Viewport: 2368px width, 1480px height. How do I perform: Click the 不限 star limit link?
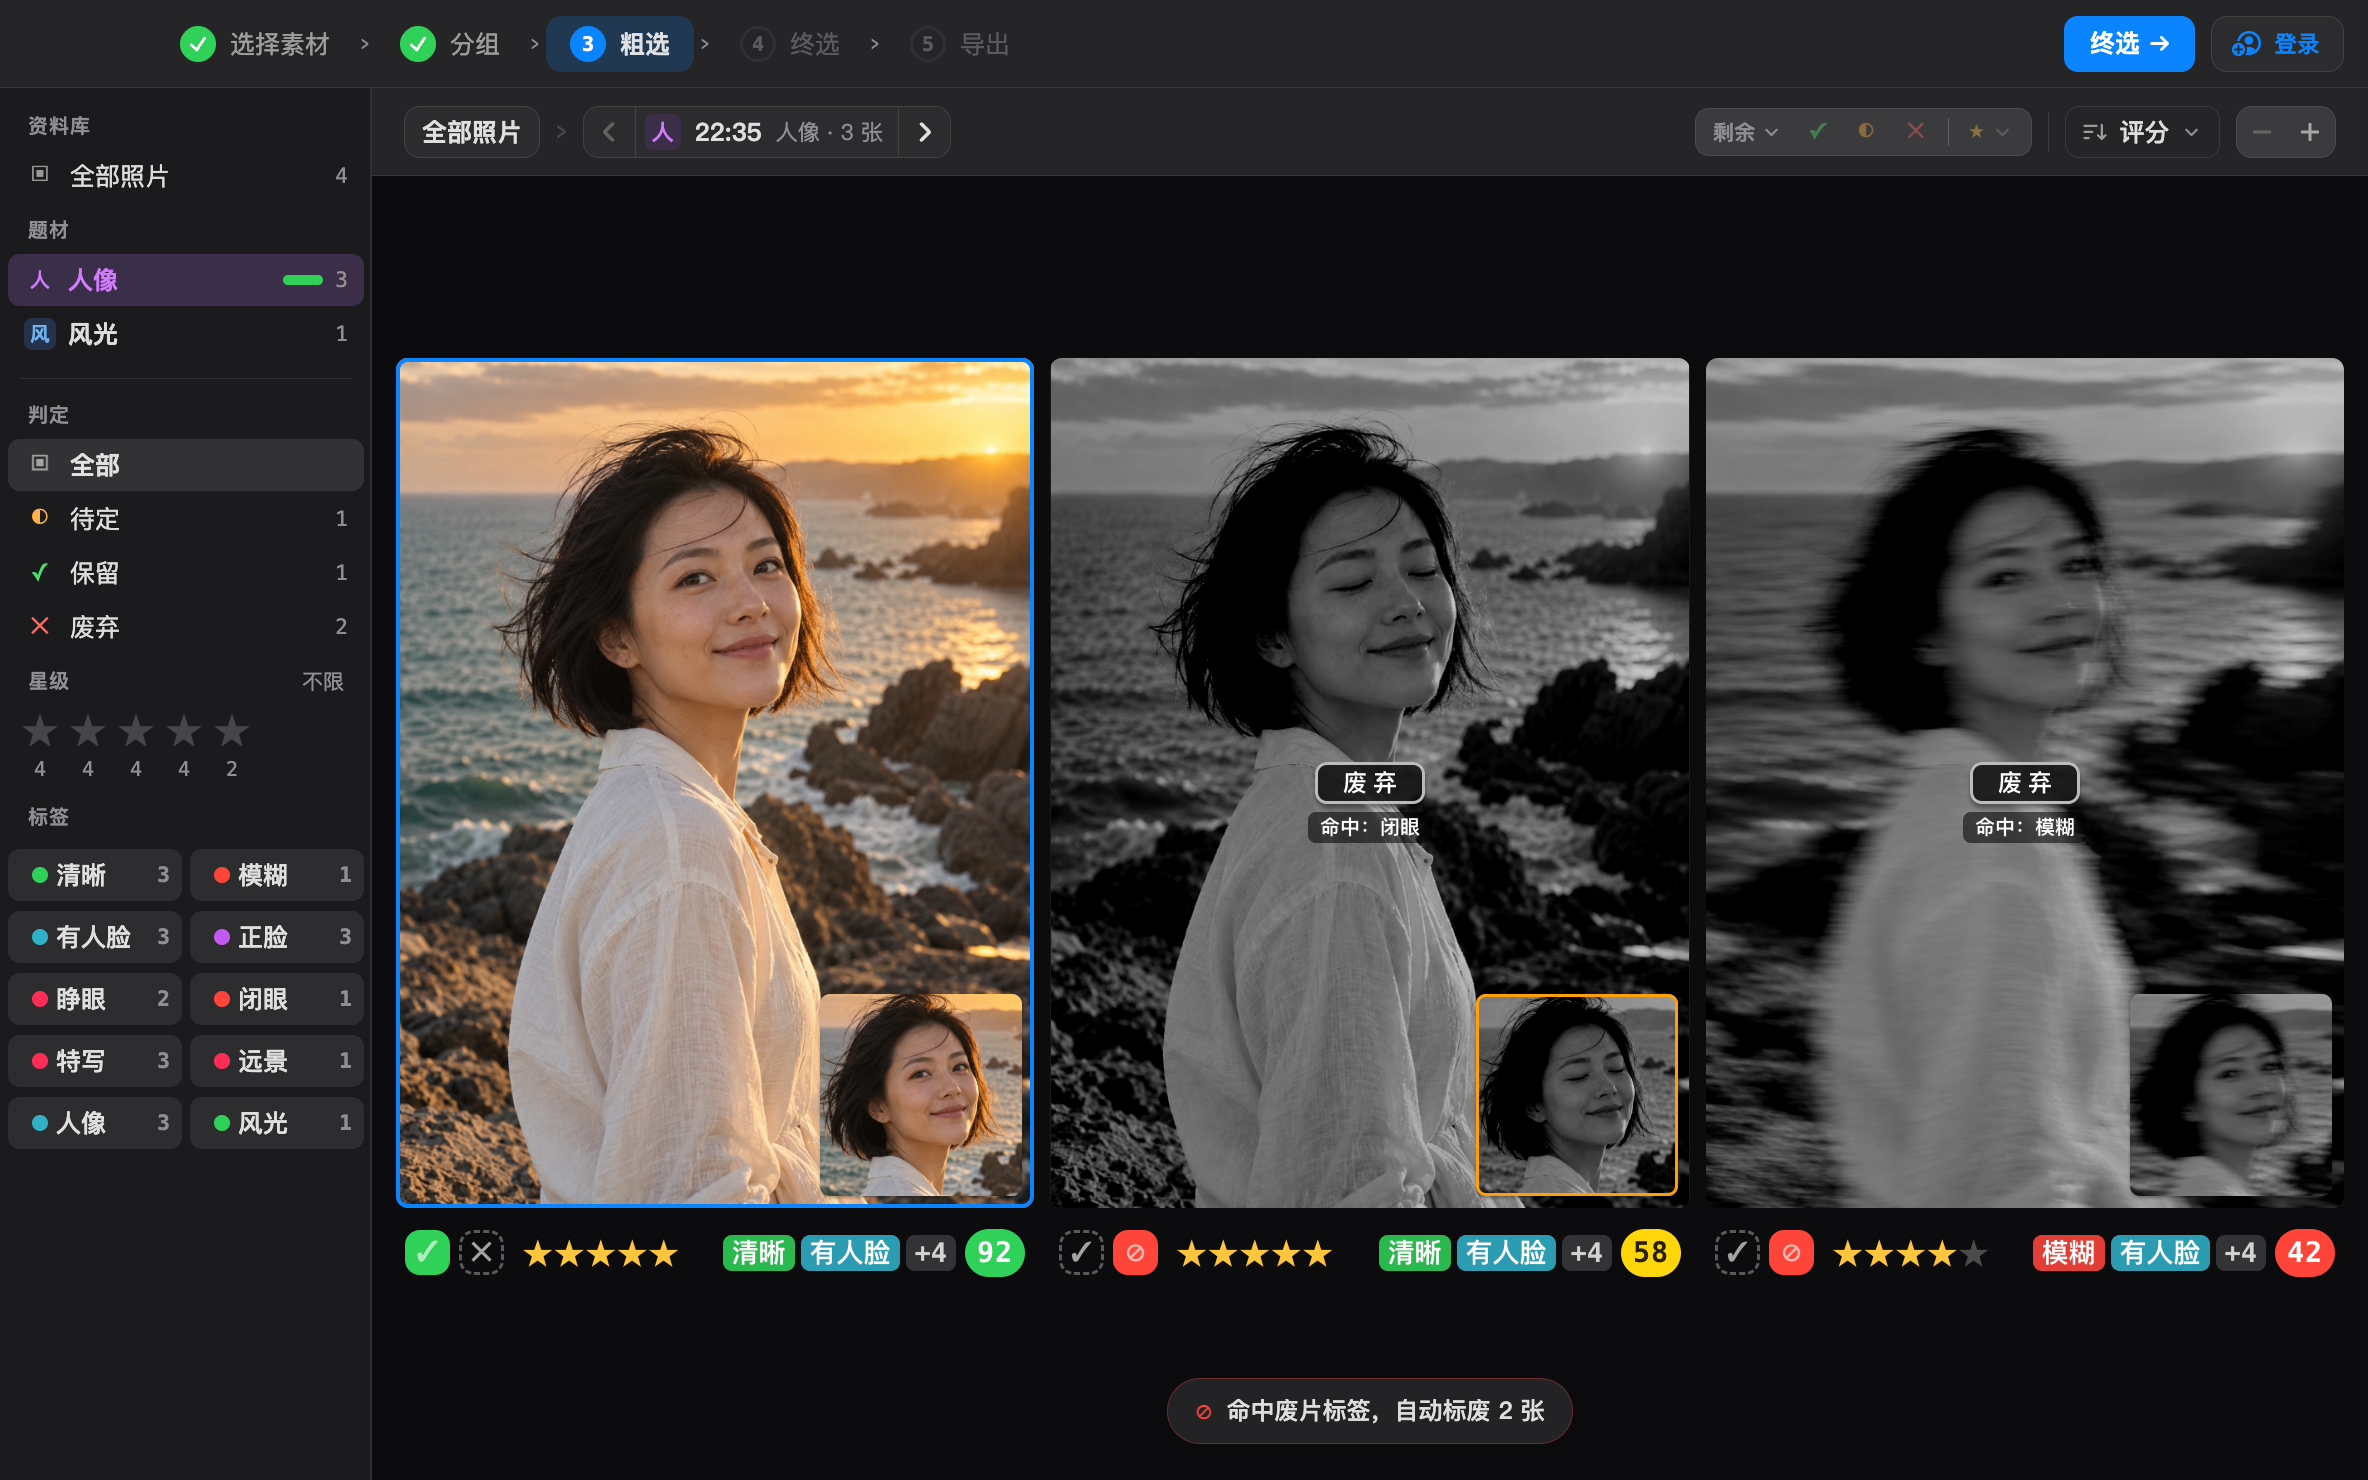coord(323,681)
